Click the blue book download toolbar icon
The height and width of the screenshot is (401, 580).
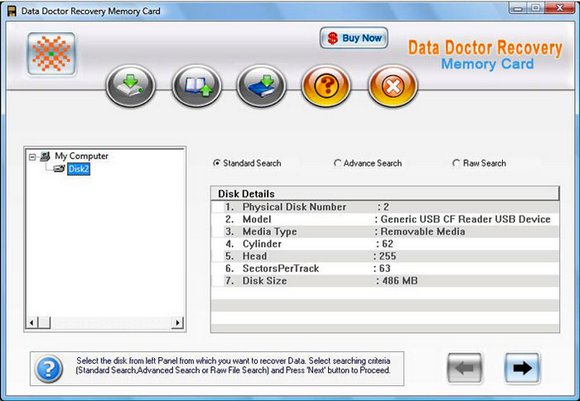pyautogui.click(x=262, y=86)
